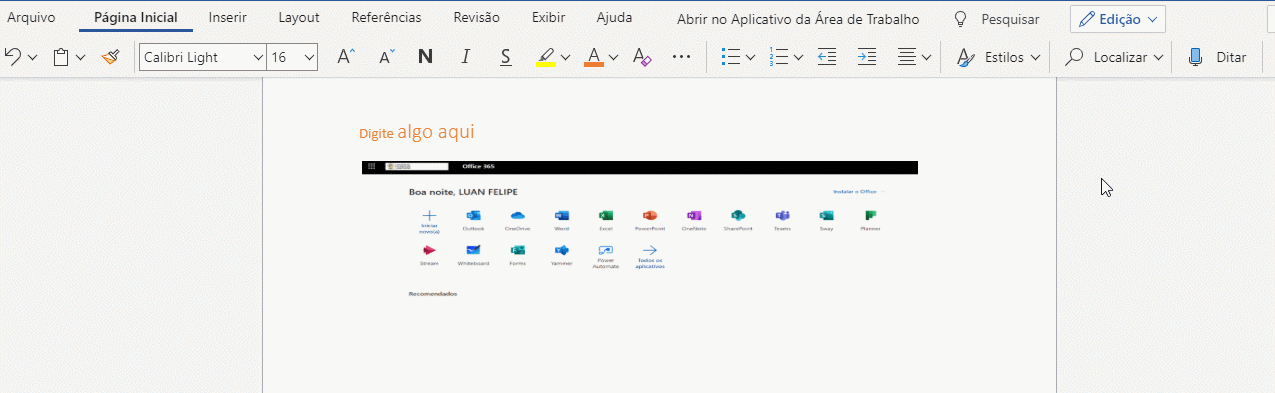Select the Office 365 screenshot image
This screenshot has width=1275, height=393.
640,230
